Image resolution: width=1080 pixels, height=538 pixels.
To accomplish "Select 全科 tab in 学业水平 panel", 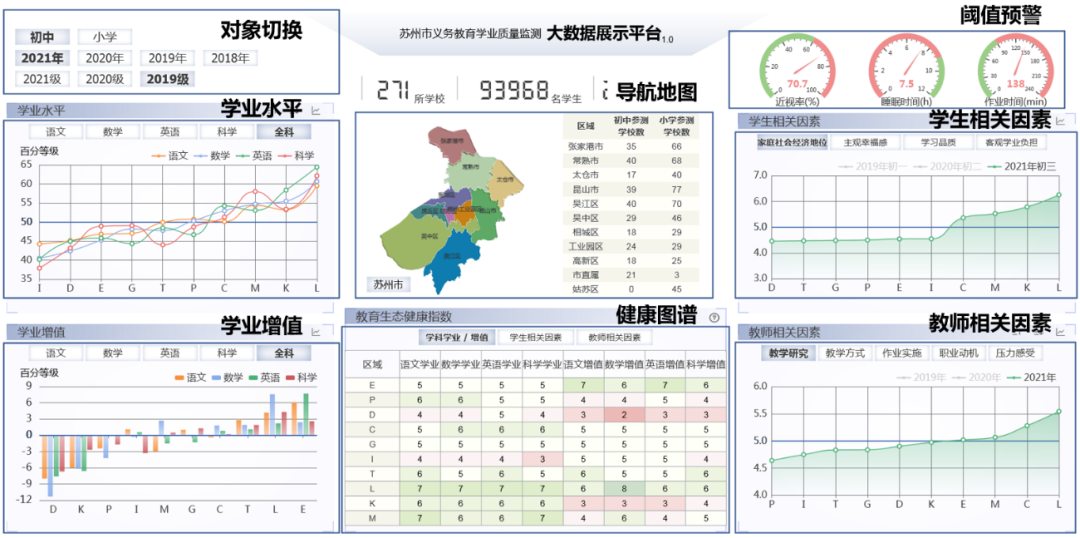I will pos(284,132).
